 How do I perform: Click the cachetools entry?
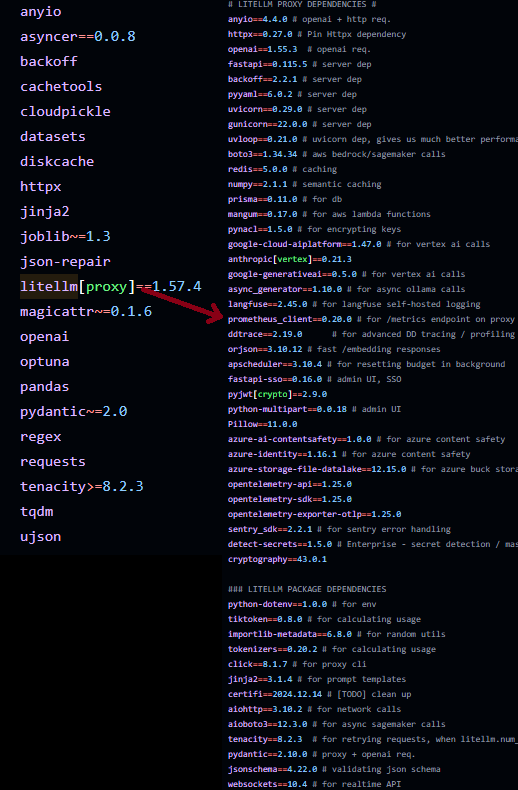61,86
